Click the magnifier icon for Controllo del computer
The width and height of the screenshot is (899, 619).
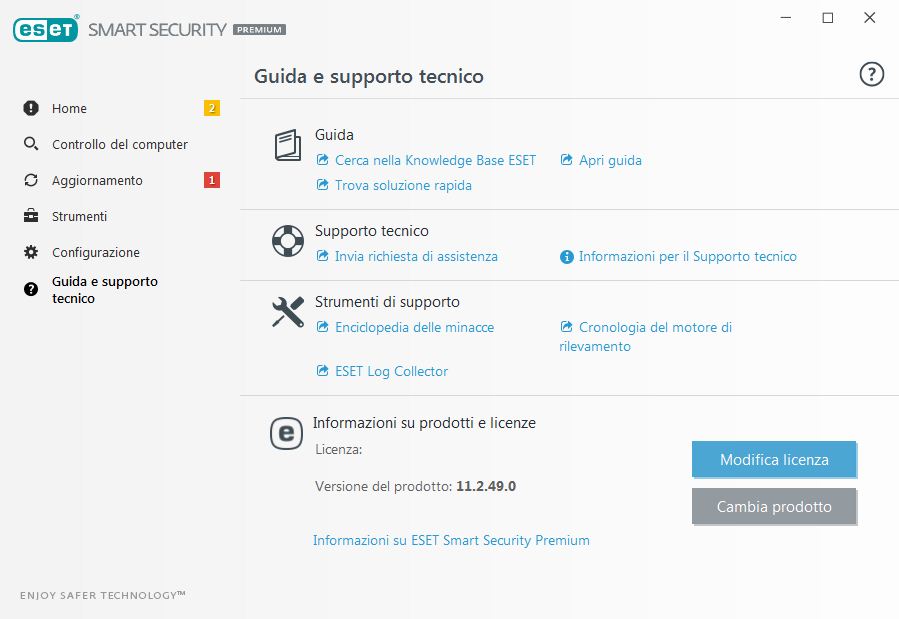click(31, 144)
